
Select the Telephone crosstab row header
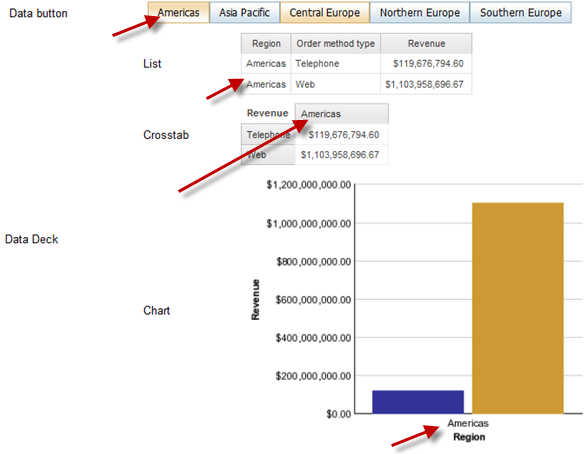coord(268,134)
